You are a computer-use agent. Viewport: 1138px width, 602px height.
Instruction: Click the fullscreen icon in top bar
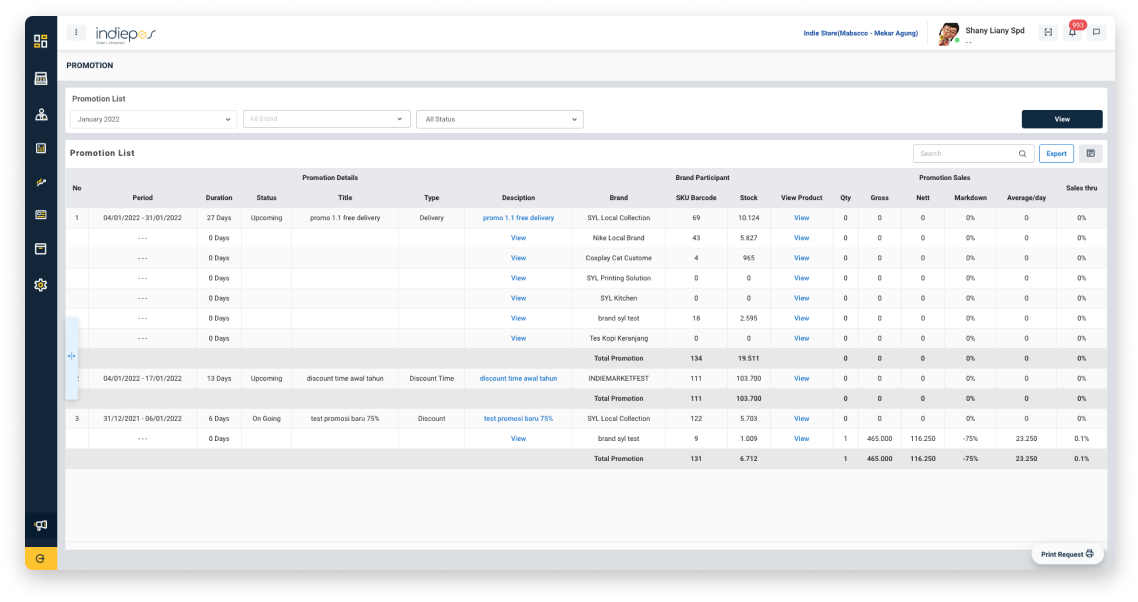pos(1048,32)
